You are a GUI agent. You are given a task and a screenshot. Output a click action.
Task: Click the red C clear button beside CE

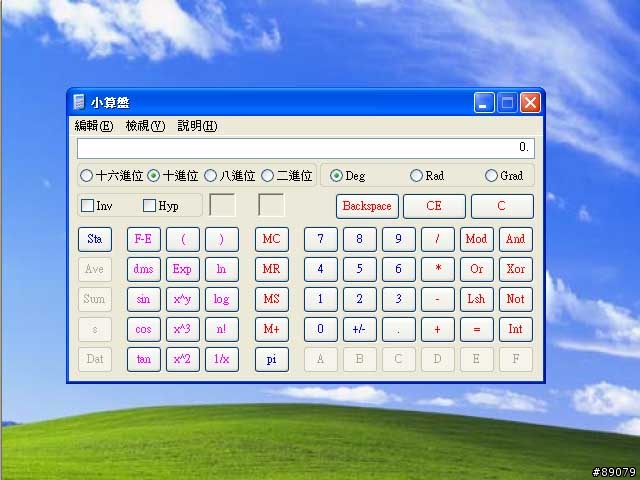[x=502, y=206]
